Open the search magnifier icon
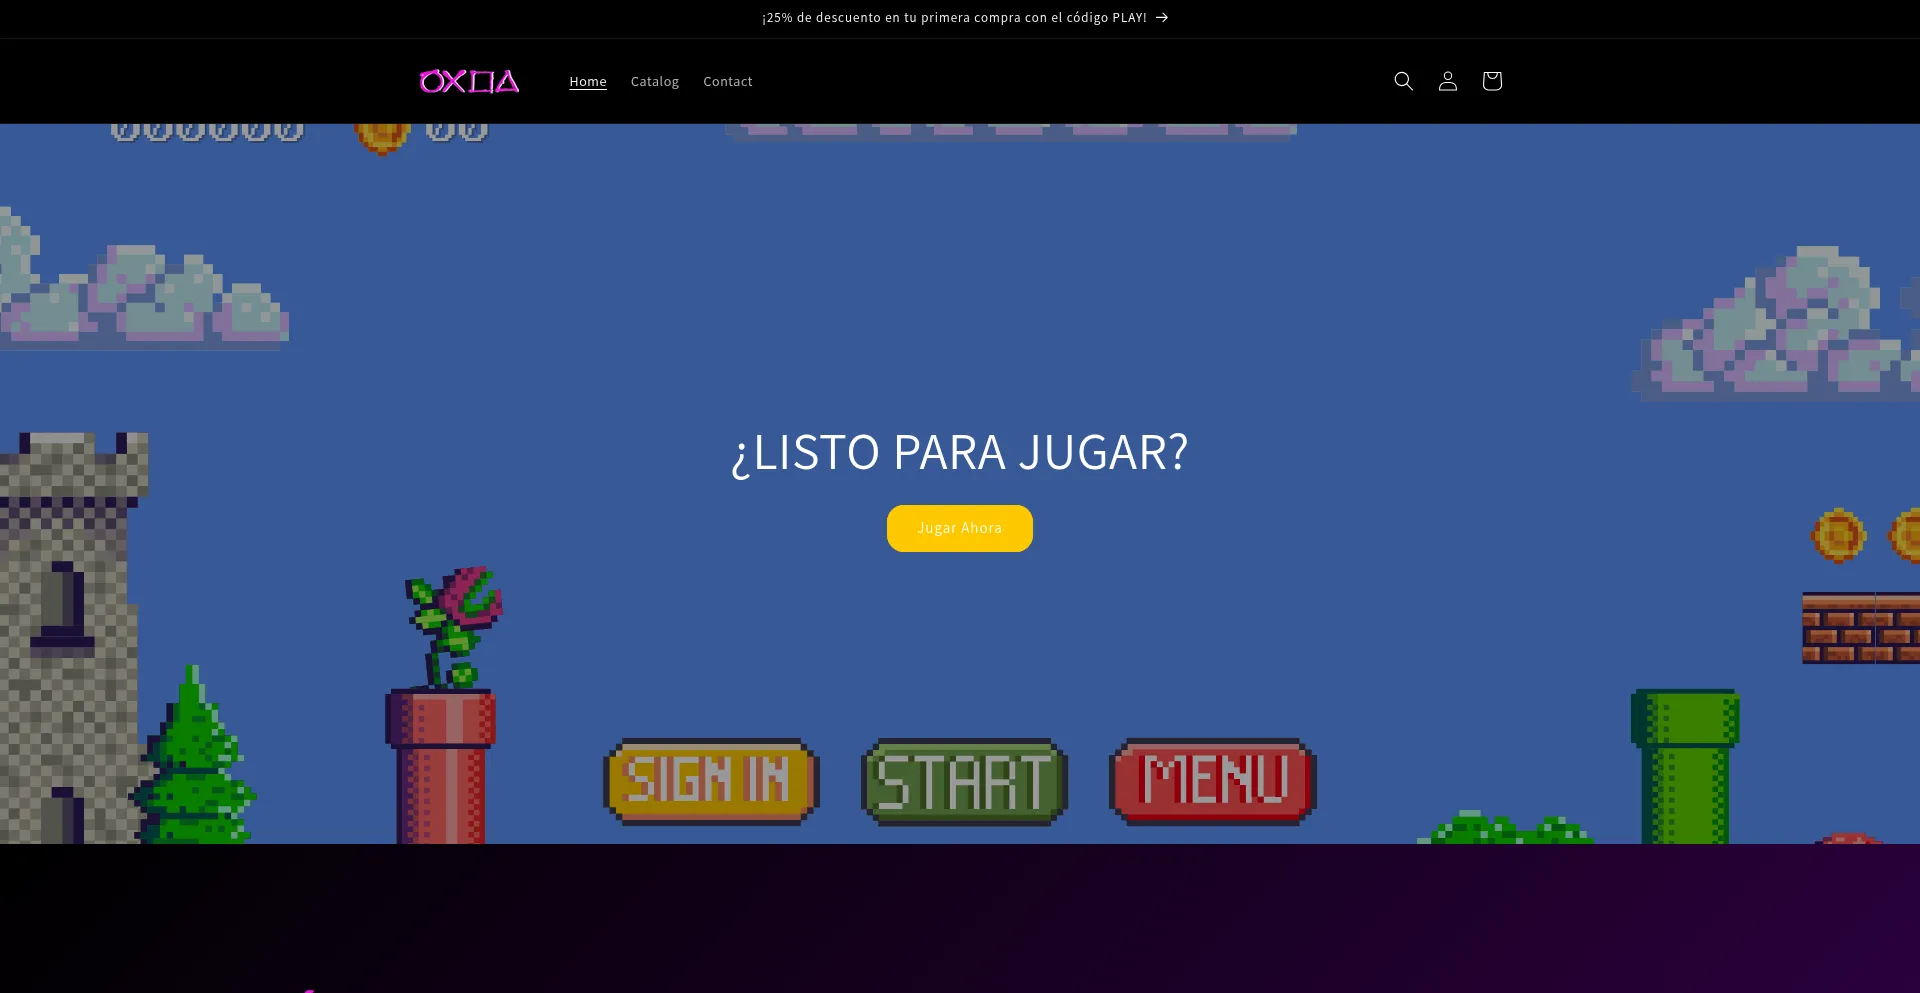Viewport: 1920px width, 993px height. [1403, 81]
